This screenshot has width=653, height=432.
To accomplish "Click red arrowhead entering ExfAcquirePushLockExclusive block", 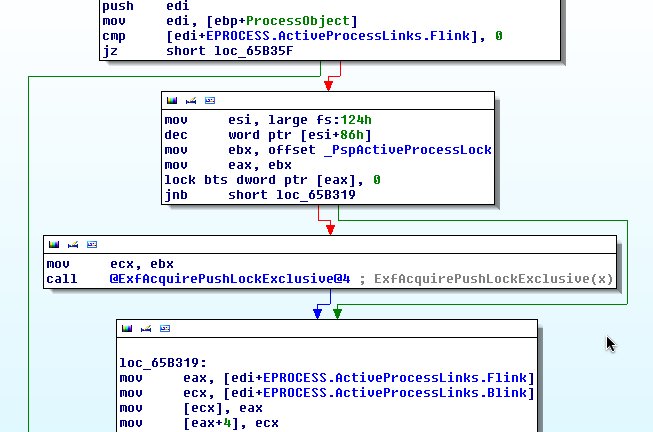I will 330,230.
